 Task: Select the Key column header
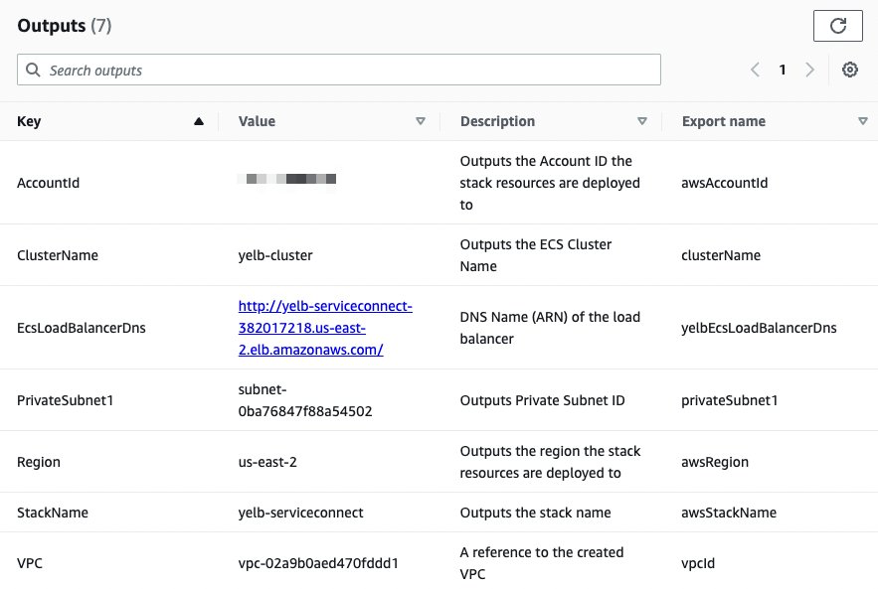[x=29, y=121]
